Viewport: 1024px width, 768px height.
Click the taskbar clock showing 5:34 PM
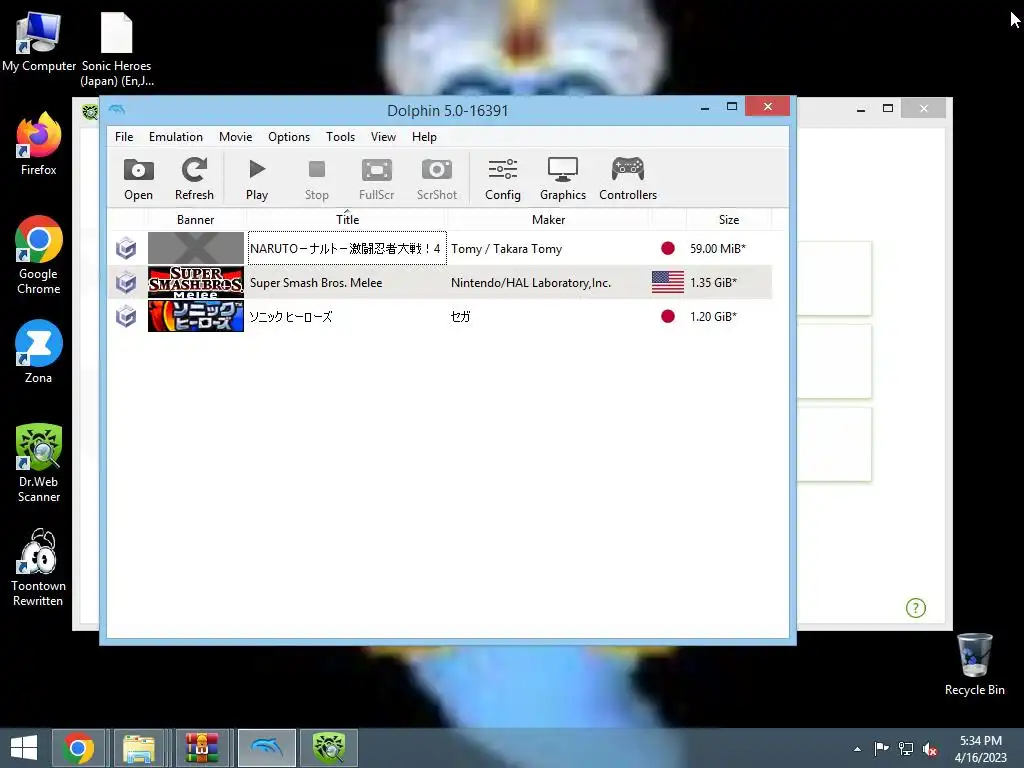(980, 749)
